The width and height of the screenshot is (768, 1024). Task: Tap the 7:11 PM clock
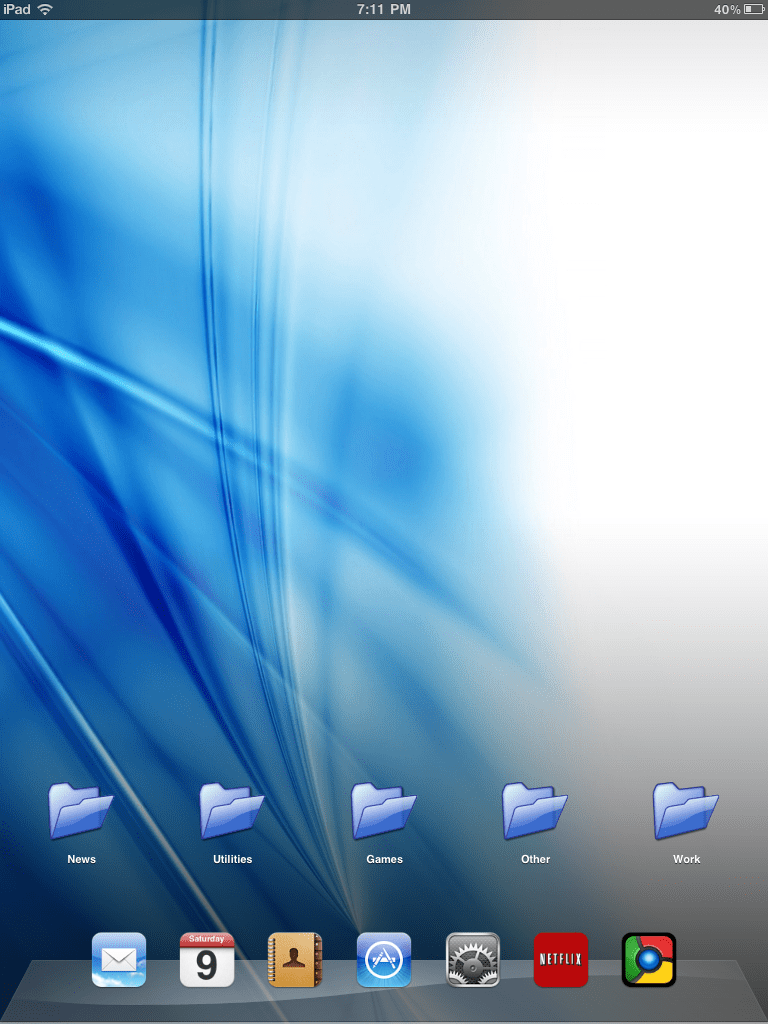click(x=384, y=9)
